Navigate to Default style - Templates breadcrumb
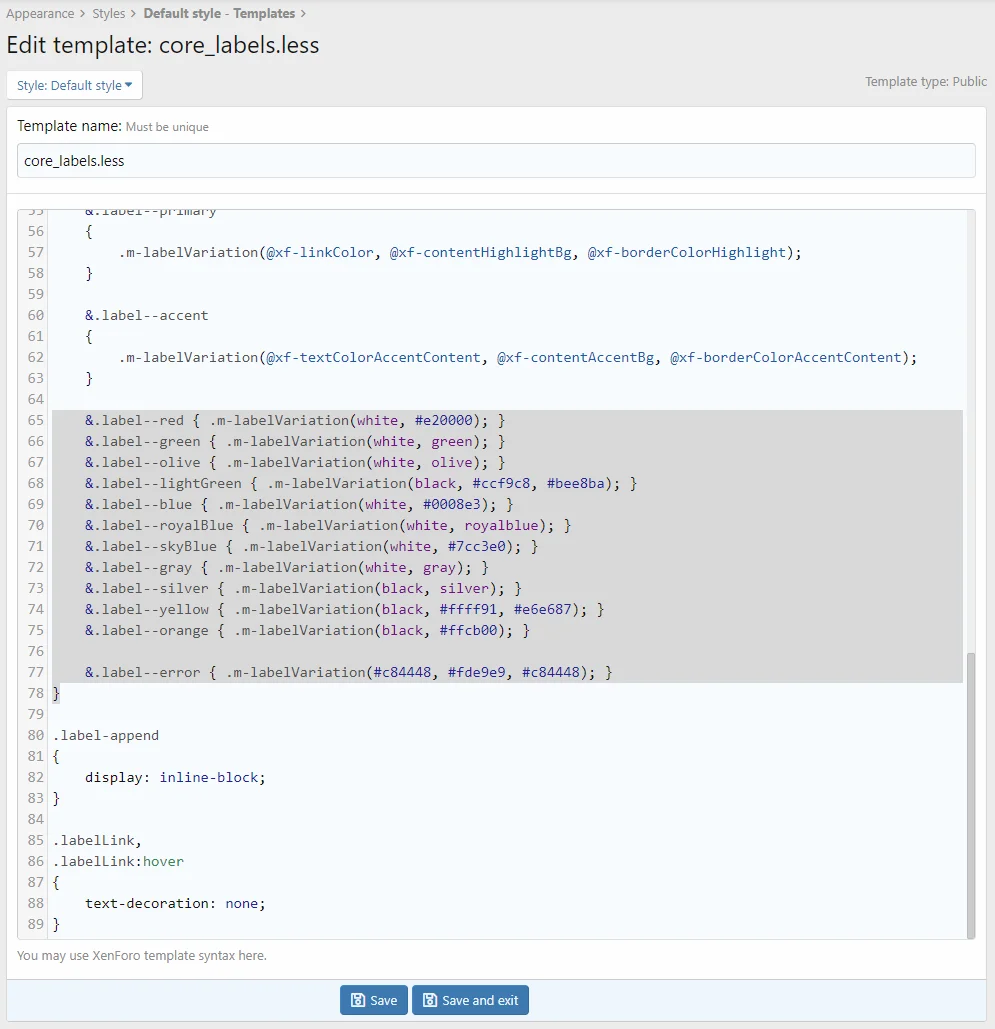 [219, 14]
